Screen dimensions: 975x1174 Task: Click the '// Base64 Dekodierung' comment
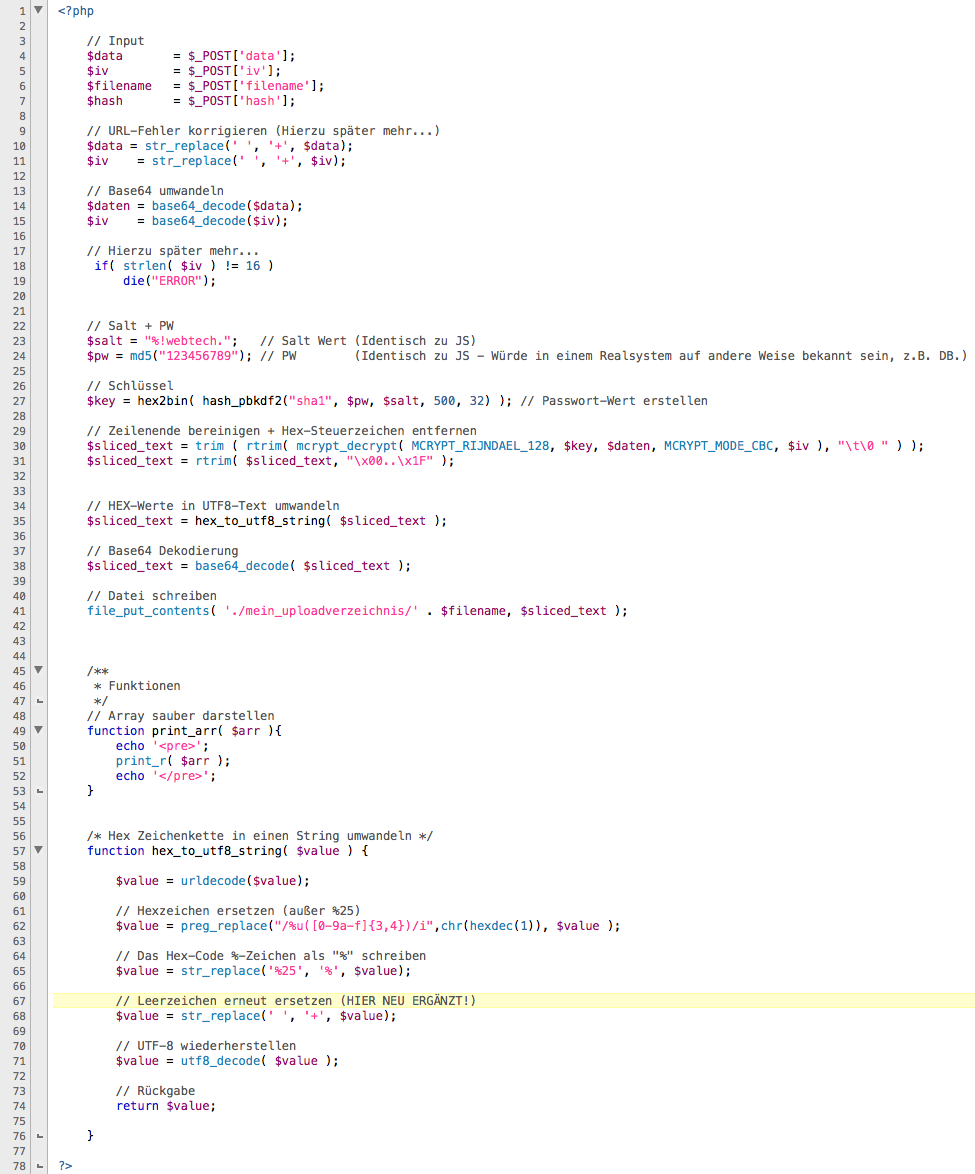click(162, 551)
